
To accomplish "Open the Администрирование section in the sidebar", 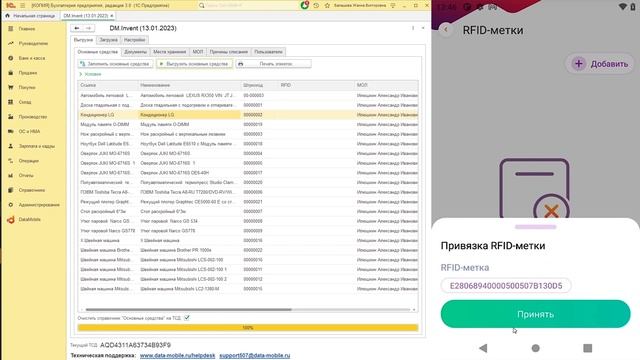I will point(38,205).
